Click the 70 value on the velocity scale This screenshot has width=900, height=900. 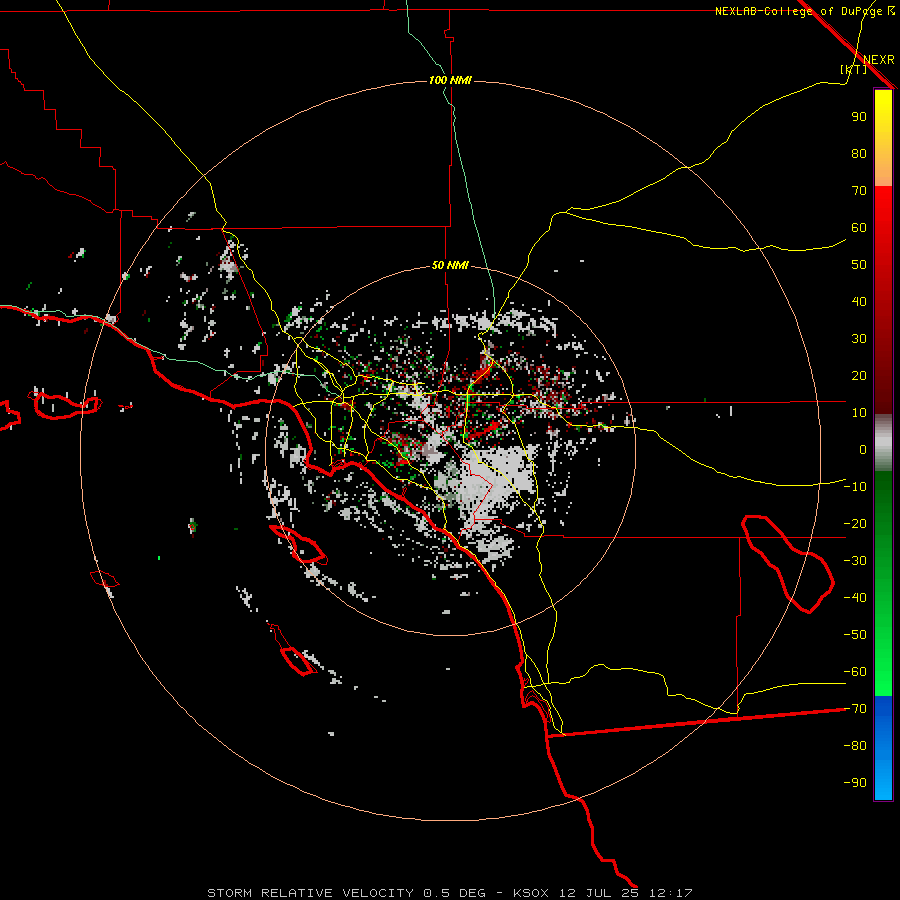[859, 191]
